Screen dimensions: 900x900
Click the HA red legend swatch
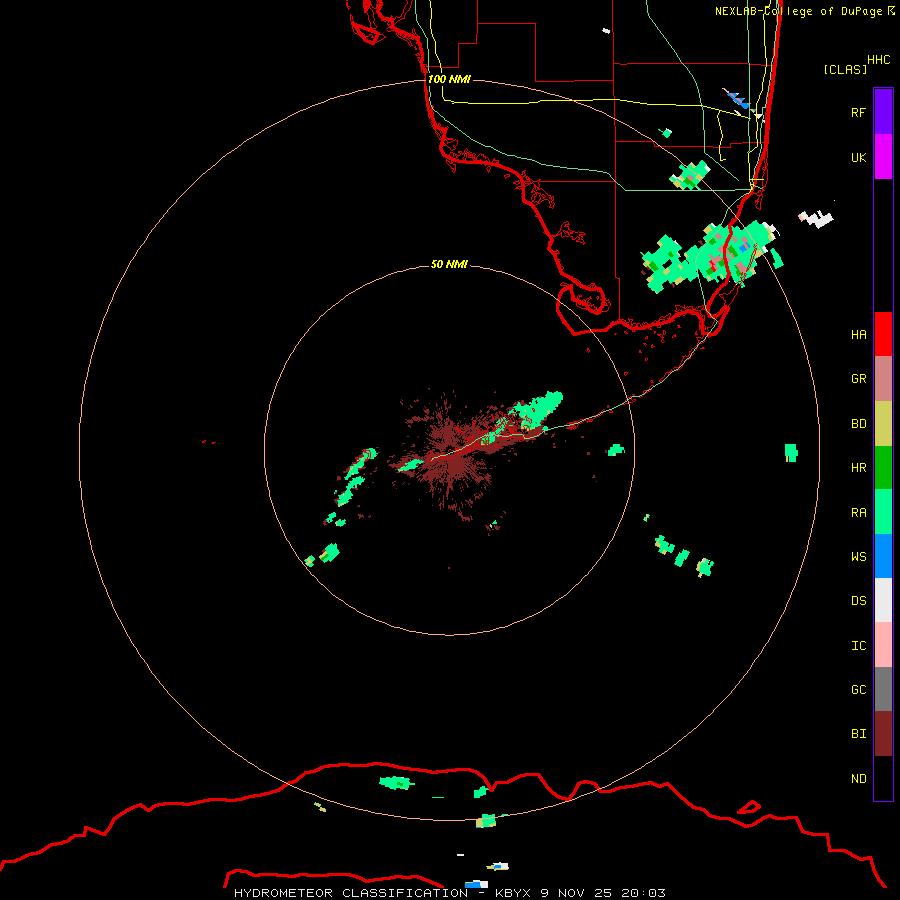tap(883, 334)
